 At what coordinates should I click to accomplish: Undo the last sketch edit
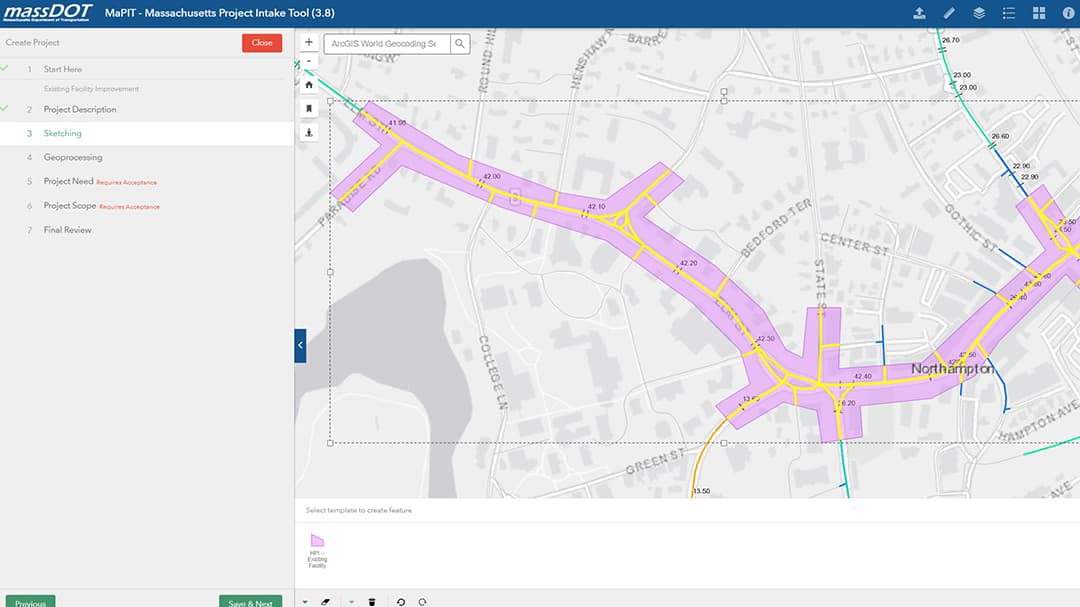coord(401,601)
